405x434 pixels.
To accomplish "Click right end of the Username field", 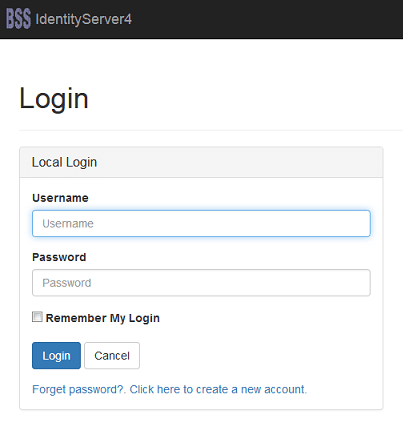I will tap(362, 223).
